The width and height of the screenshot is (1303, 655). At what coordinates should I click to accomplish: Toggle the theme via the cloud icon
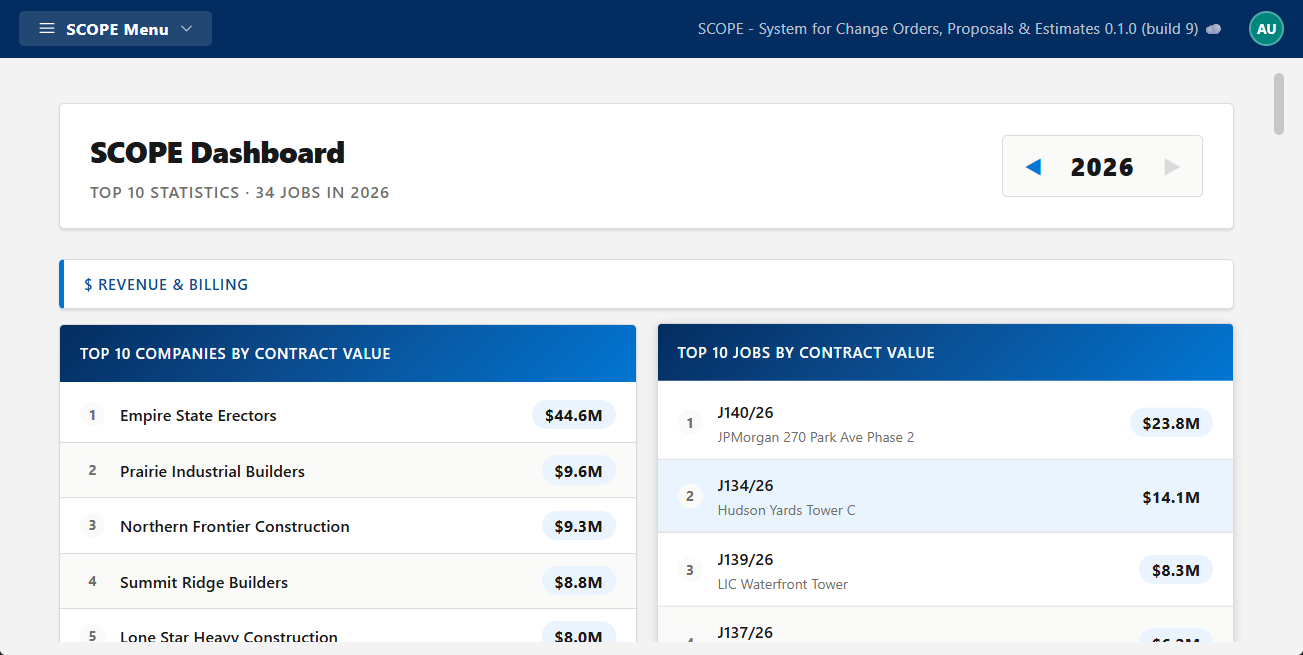(x=1213, y=30)
